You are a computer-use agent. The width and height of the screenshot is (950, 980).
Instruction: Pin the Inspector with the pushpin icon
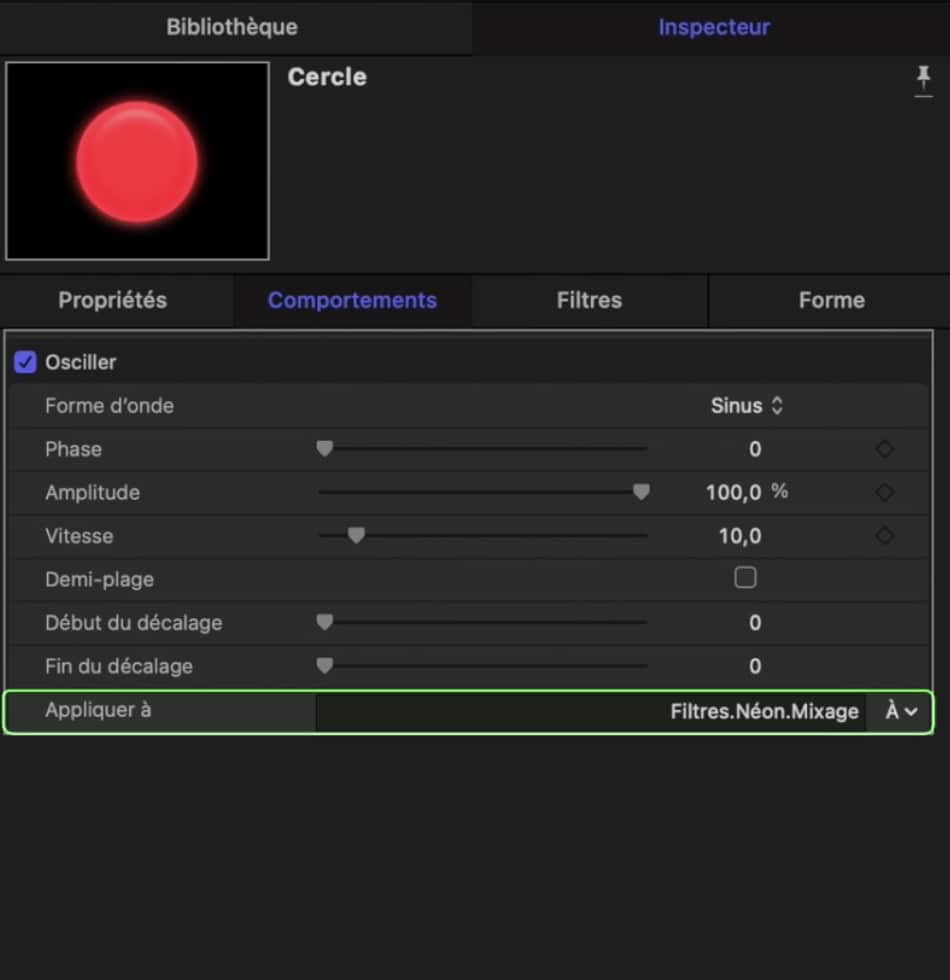[923, 81]
